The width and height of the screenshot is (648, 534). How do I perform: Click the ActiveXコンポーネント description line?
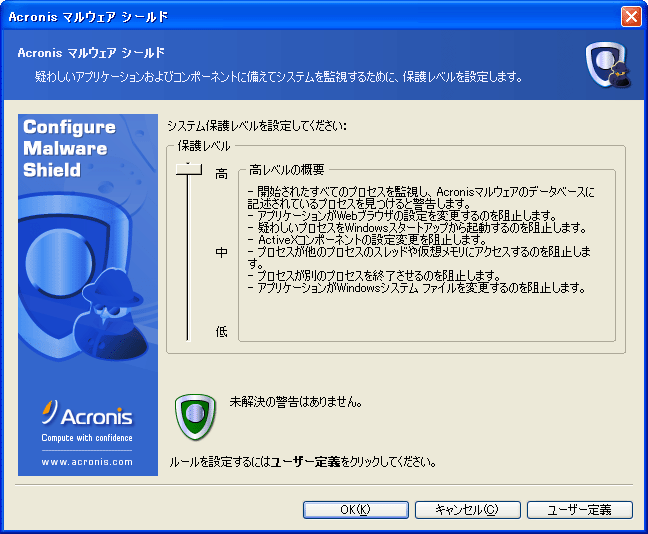(367, 240)
